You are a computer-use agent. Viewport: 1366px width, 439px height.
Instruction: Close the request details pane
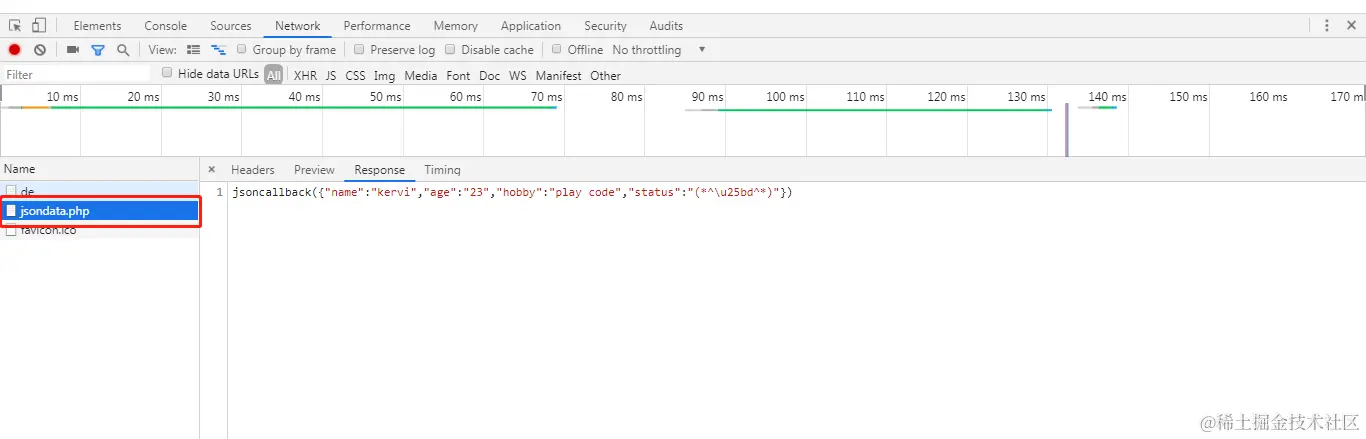(x=212, y=170)
